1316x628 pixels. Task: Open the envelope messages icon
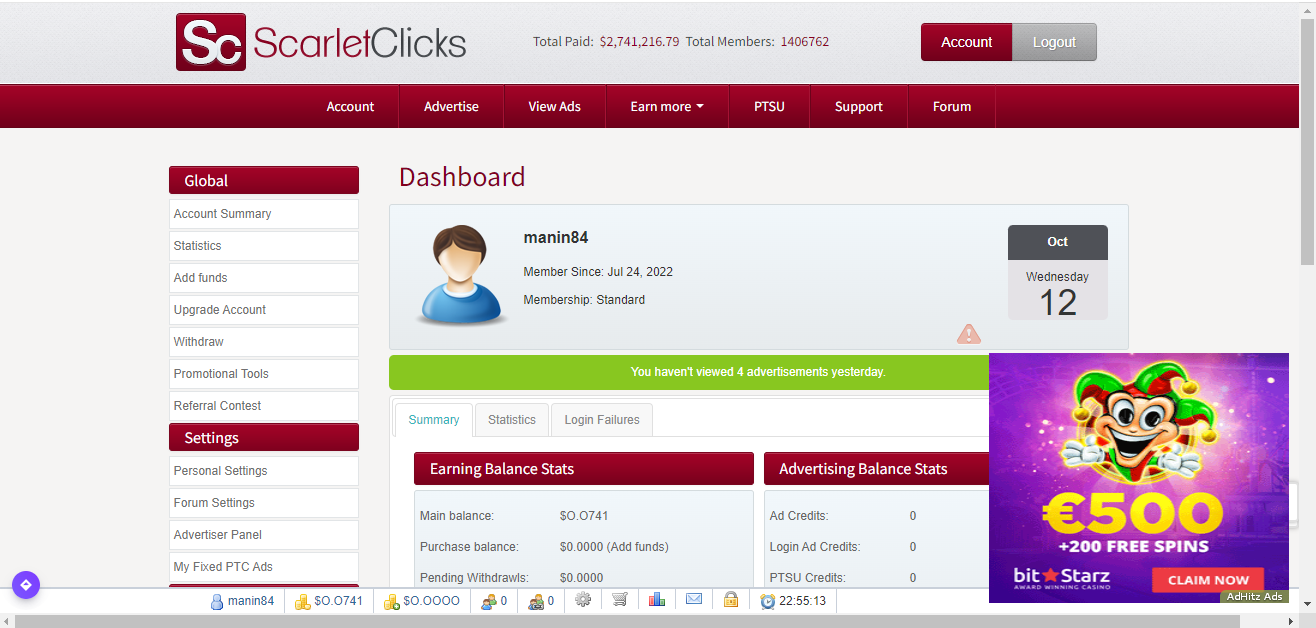pyautogui.click(x=694, y=600)
